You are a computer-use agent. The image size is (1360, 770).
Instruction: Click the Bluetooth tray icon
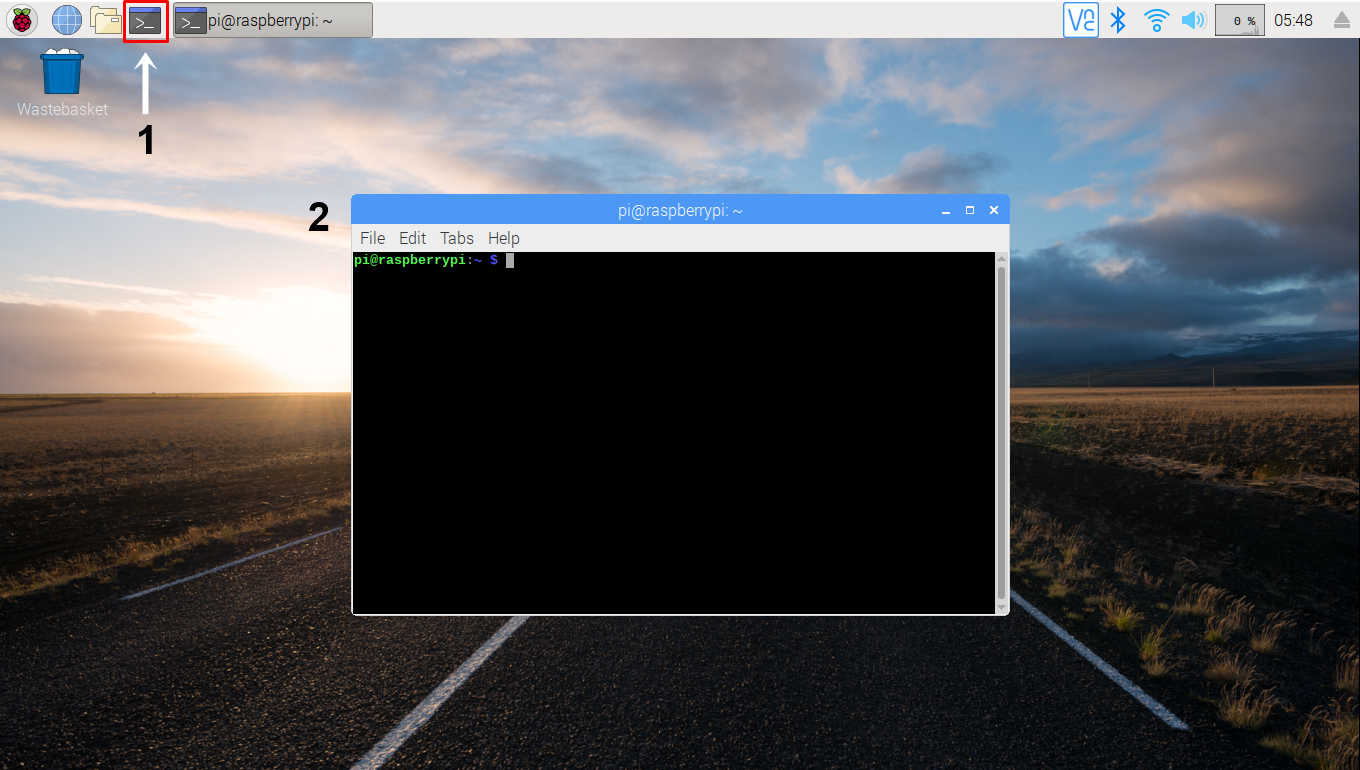click(x=1120, y=20)
